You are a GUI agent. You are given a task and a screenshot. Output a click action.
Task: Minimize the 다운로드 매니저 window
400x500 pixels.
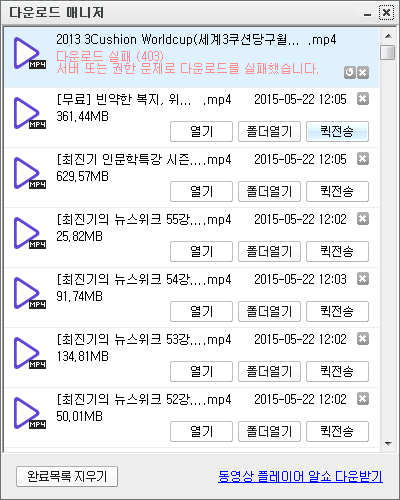pyautogui.click(x=367, y=13)
